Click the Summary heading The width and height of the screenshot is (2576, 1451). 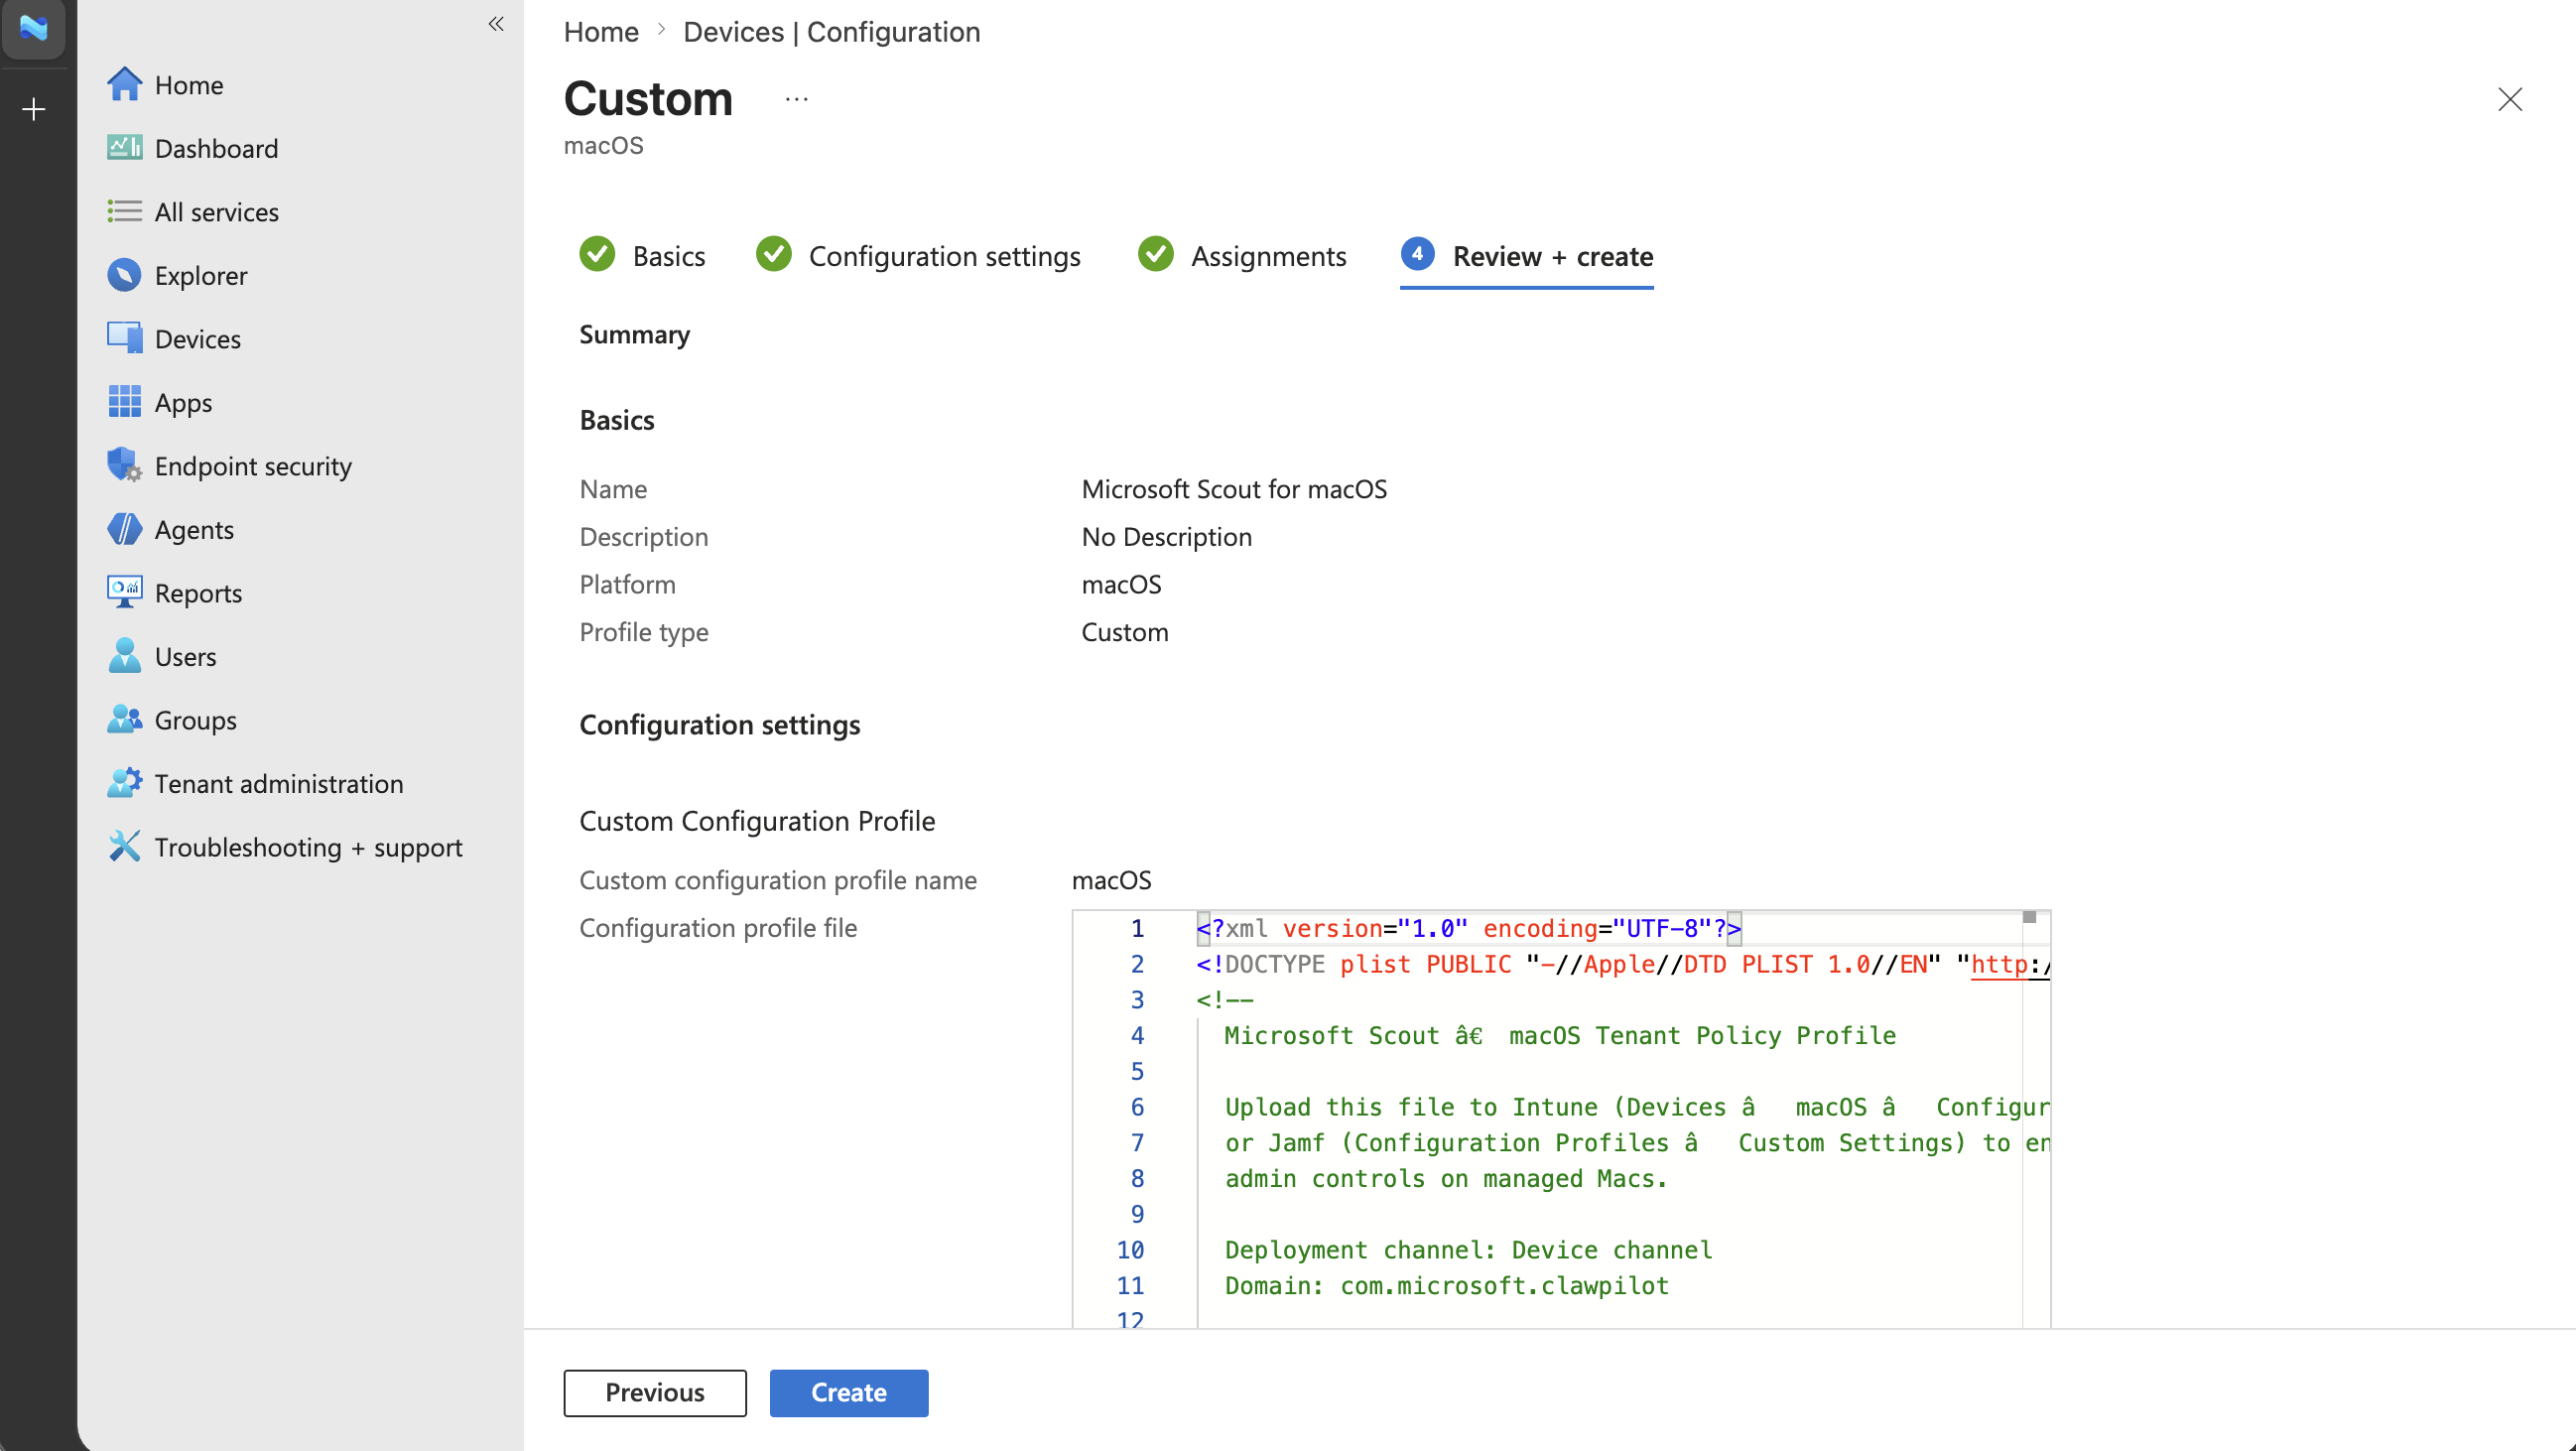pyautogui.click(x=634, y=334)
